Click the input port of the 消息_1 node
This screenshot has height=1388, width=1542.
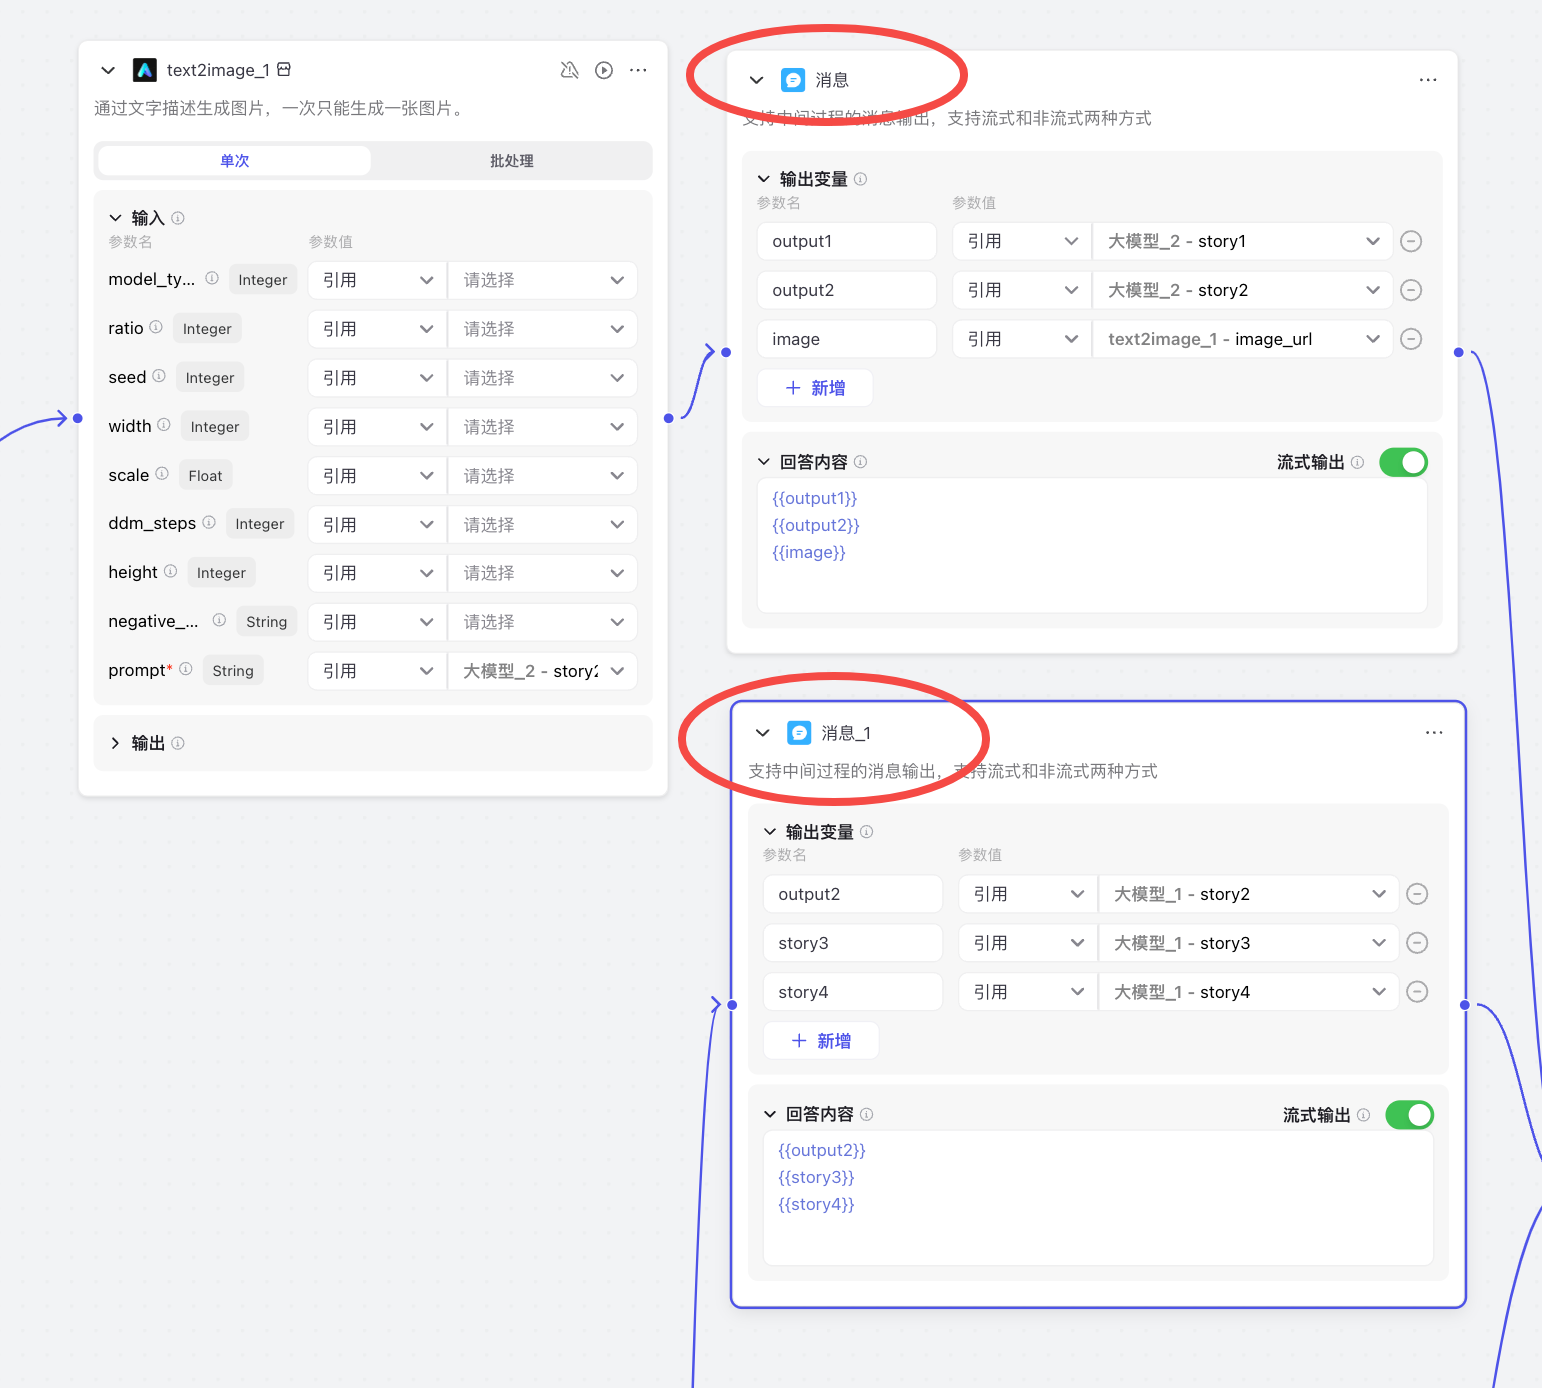(732, 1005)
